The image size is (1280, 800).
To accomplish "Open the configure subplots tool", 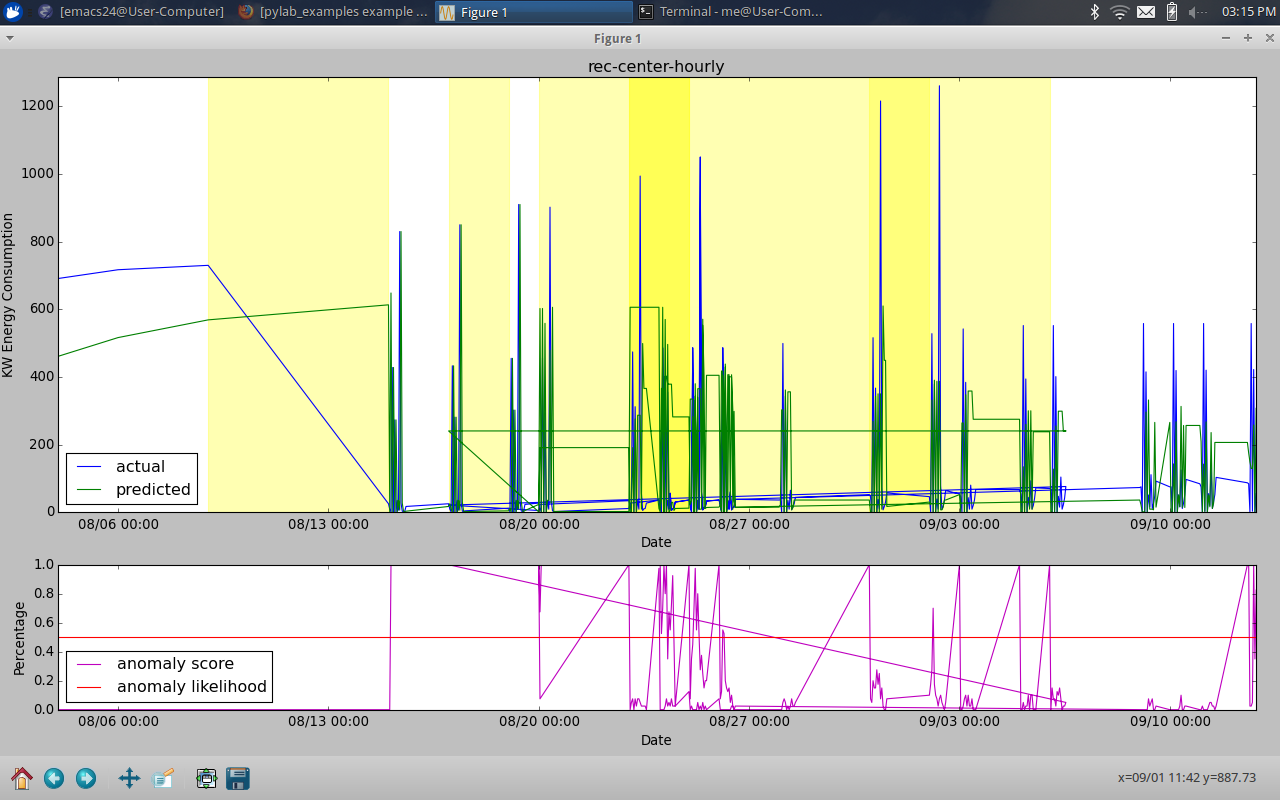I will (206, 778).
